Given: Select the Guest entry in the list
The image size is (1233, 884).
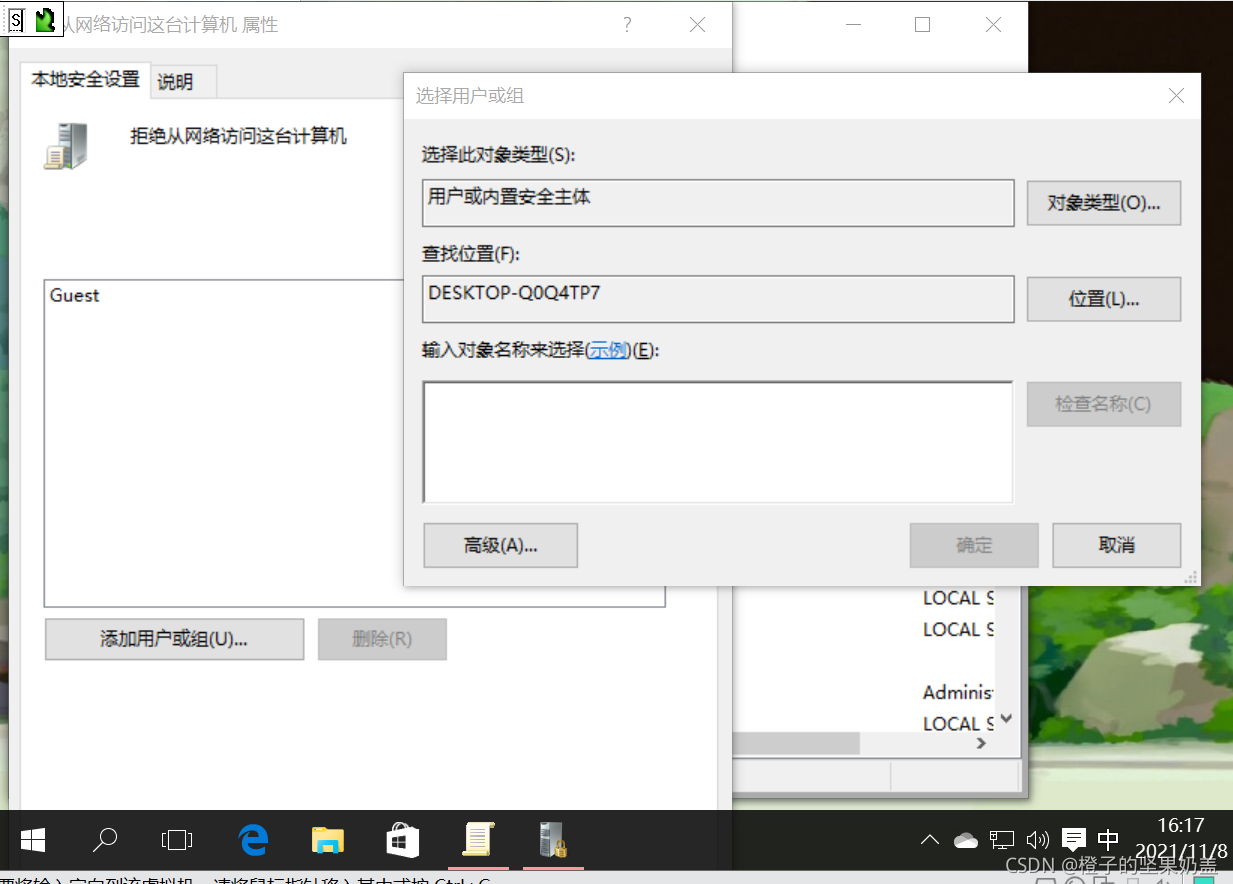Looking at the screenshot, I should (x=75, y=295).
